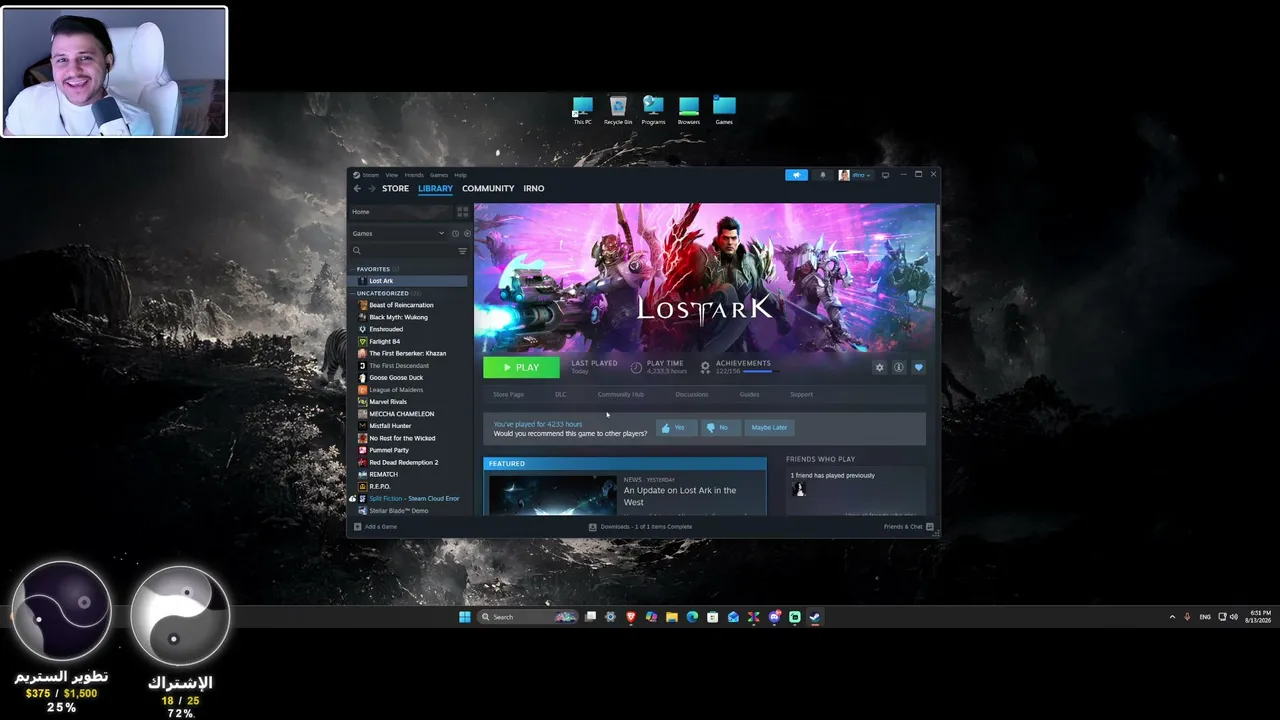Open the Games menu
This screenshot has width=1280, height=720.
(x=439, y=175)
